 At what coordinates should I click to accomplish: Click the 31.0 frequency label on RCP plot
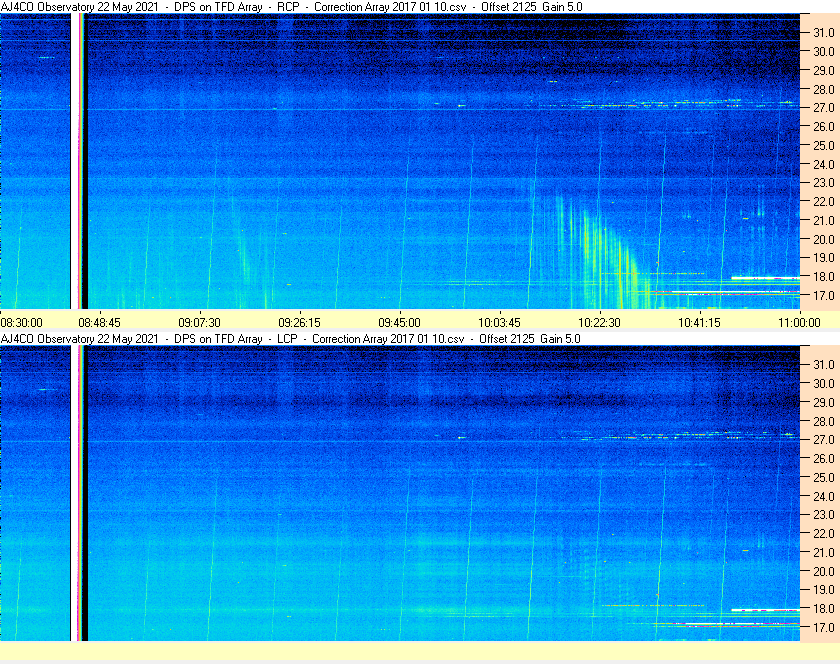[x=824, y=33]
